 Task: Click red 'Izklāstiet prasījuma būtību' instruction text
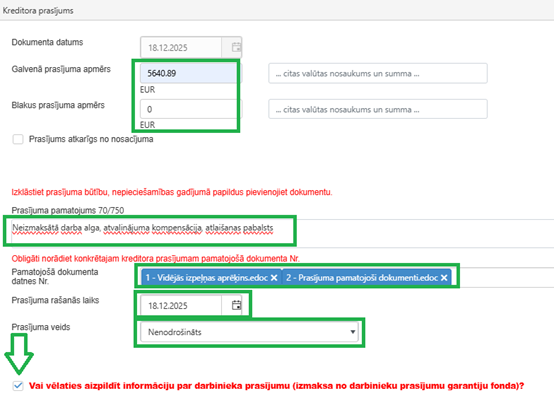[x=172, y=192]
